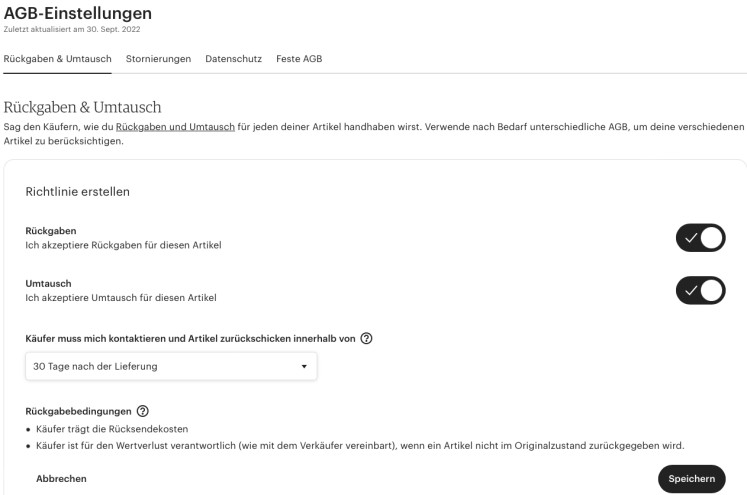Click the help icon next to Rückgabebedingungen
Viewport: 747px width, 495px height.
click(x=142, y=411)
